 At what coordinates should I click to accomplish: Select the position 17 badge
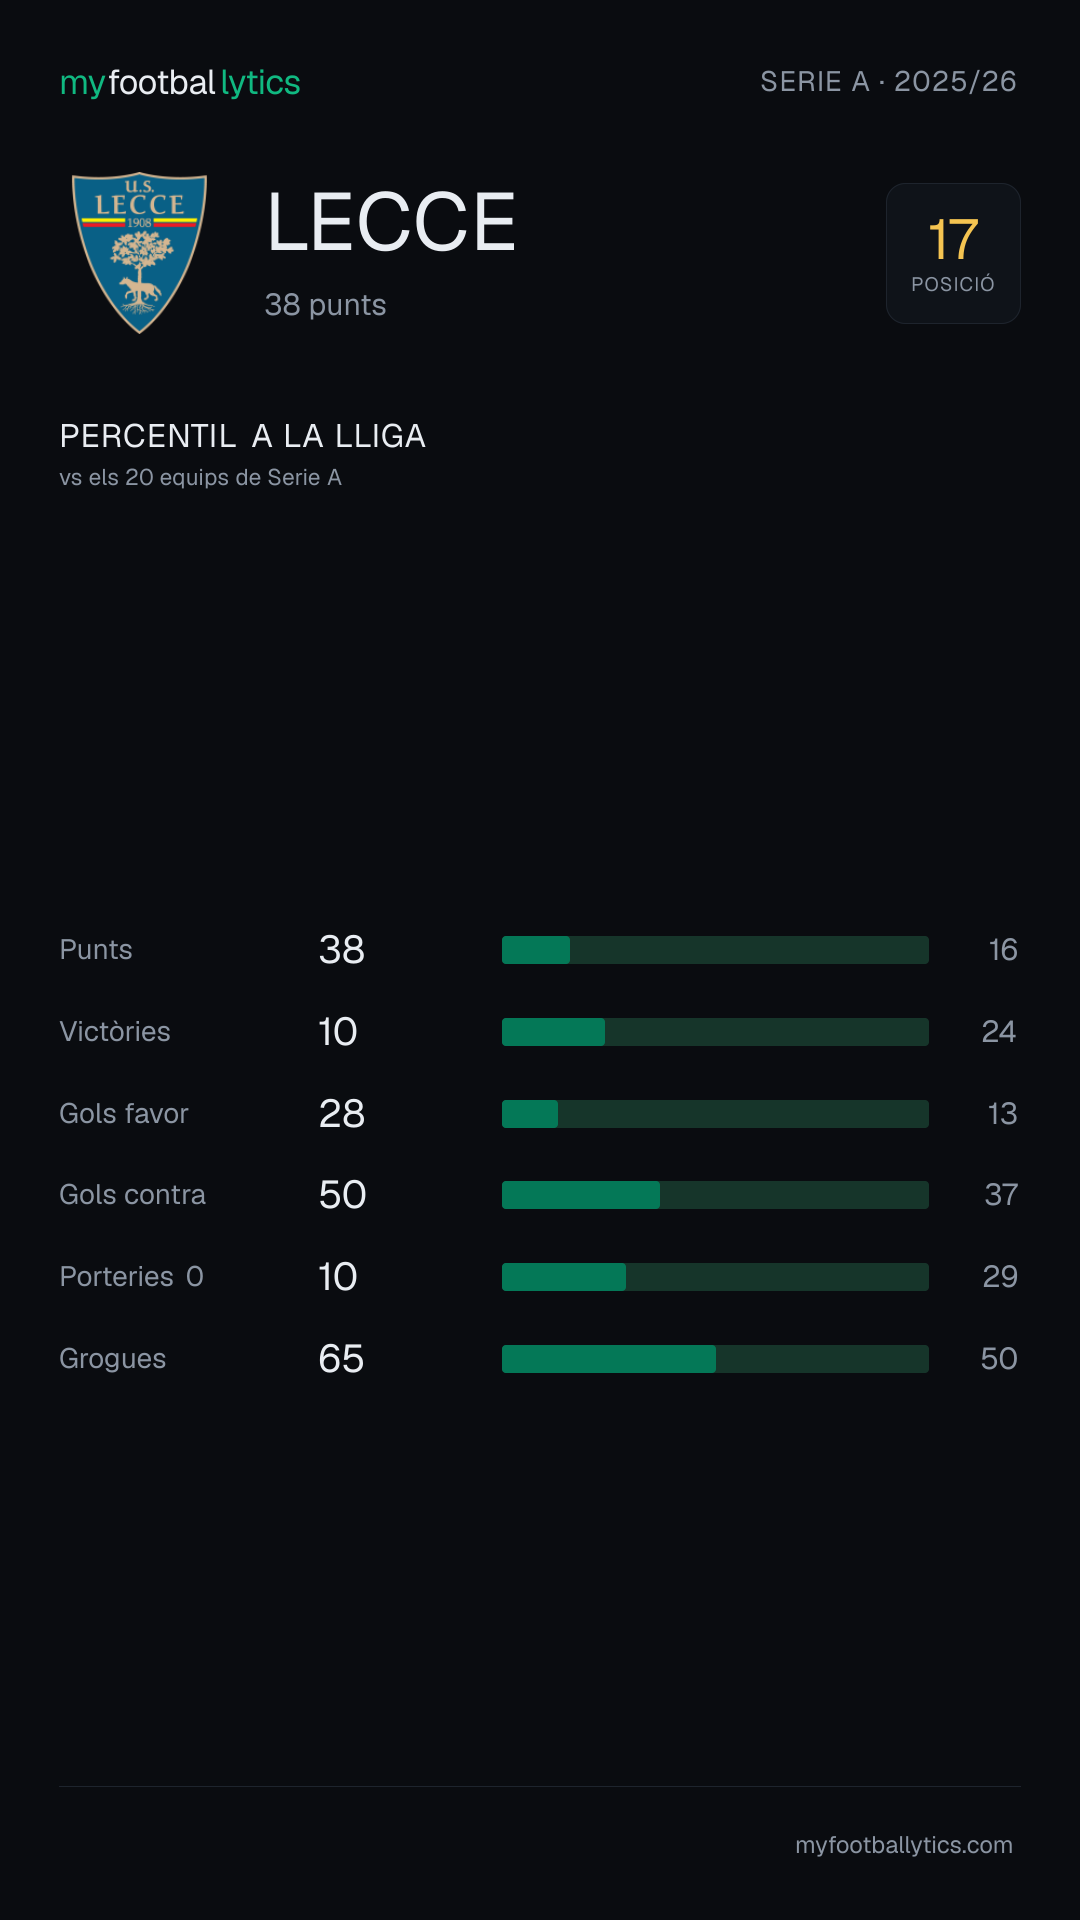click(953, 253)
